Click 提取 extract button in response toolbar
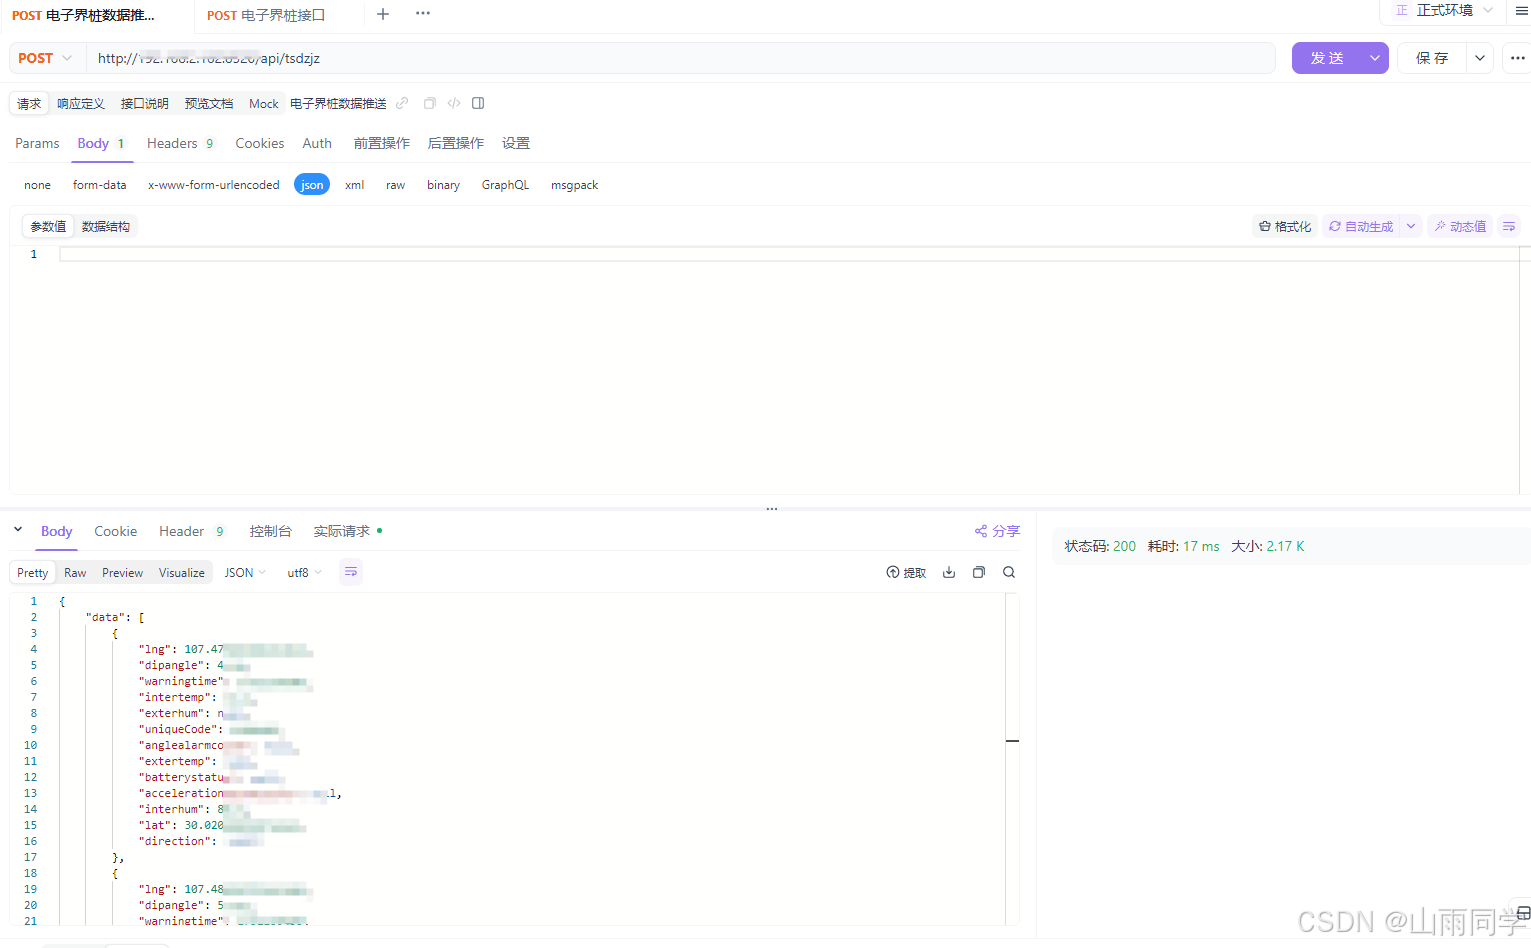 (906, 573)
